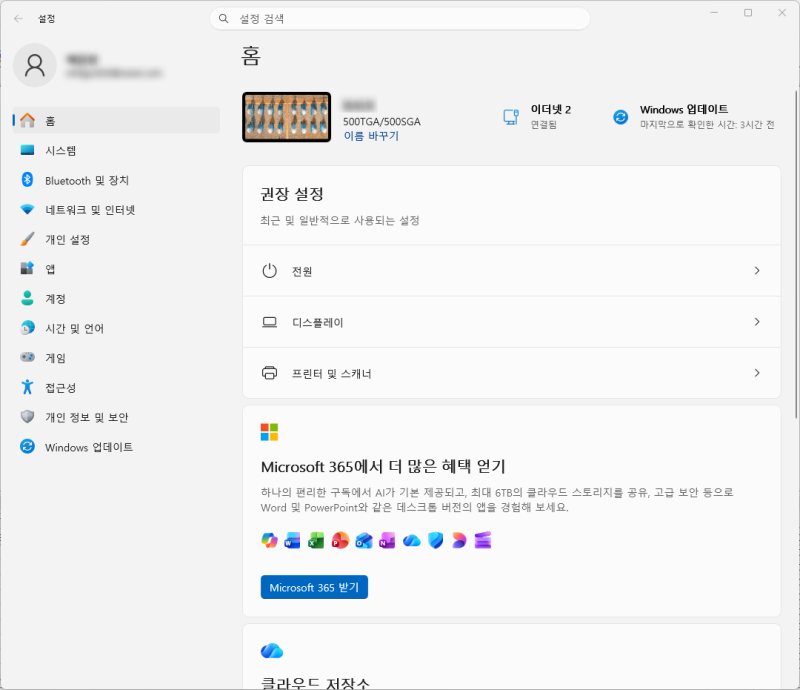800x690 pixels.
Task: Click the OneDrive icon in Microsoft 365 row
Action: pos(411,540)
